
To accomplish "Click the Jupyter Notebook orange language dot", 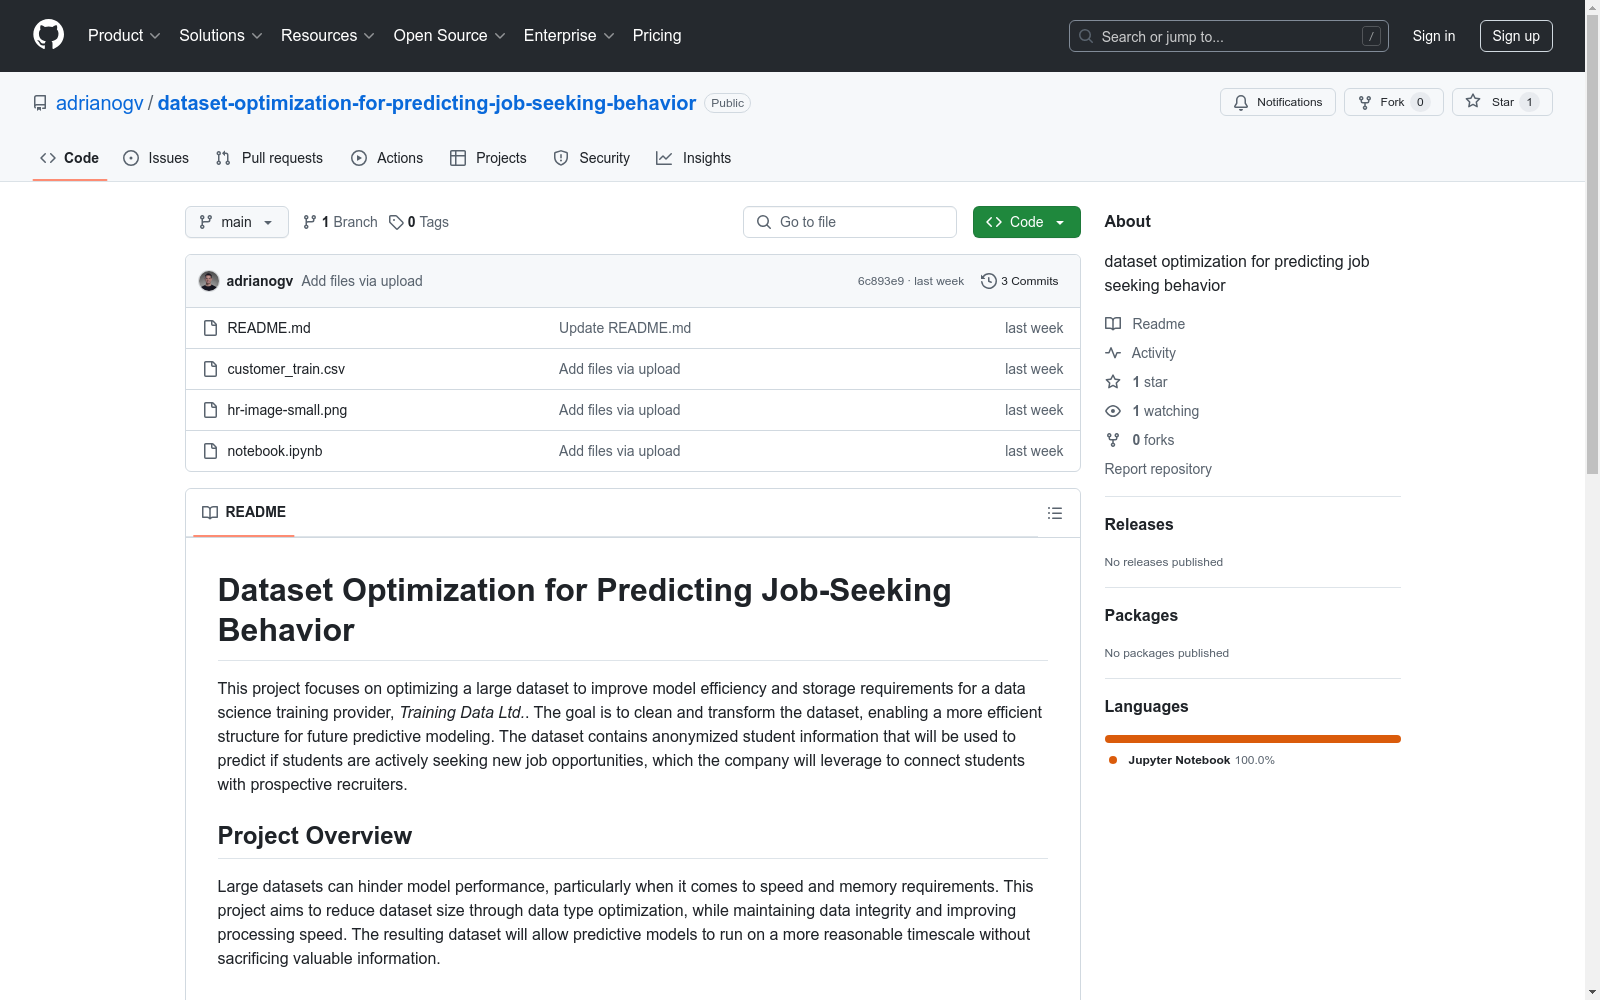I will [1113, 760].
